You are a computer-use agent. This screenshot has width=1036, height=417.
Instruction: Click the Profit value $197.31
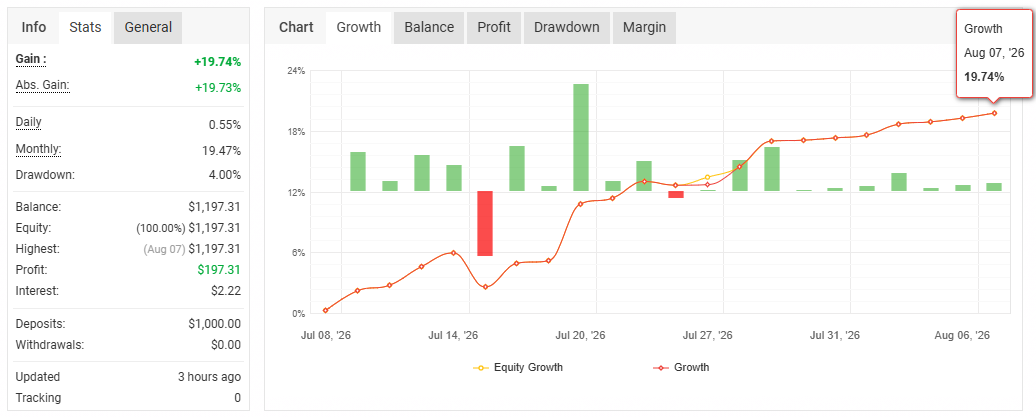click(219, 270)
